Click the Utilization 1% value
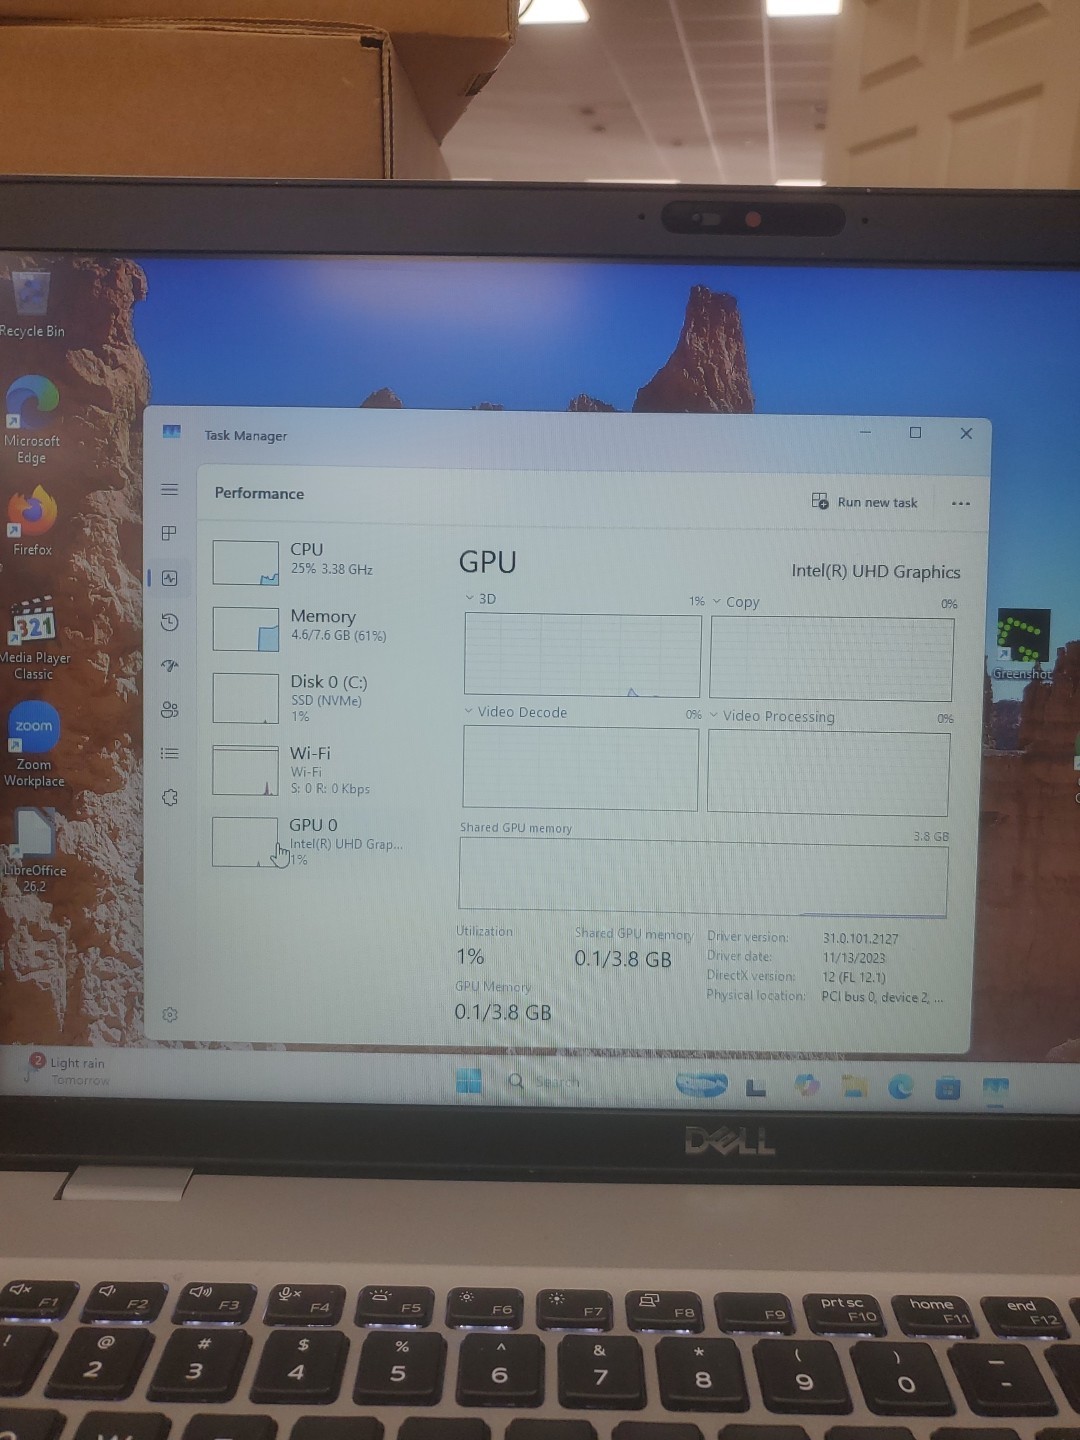This screenshot has width=1080, height=1440. pos(470,957)
